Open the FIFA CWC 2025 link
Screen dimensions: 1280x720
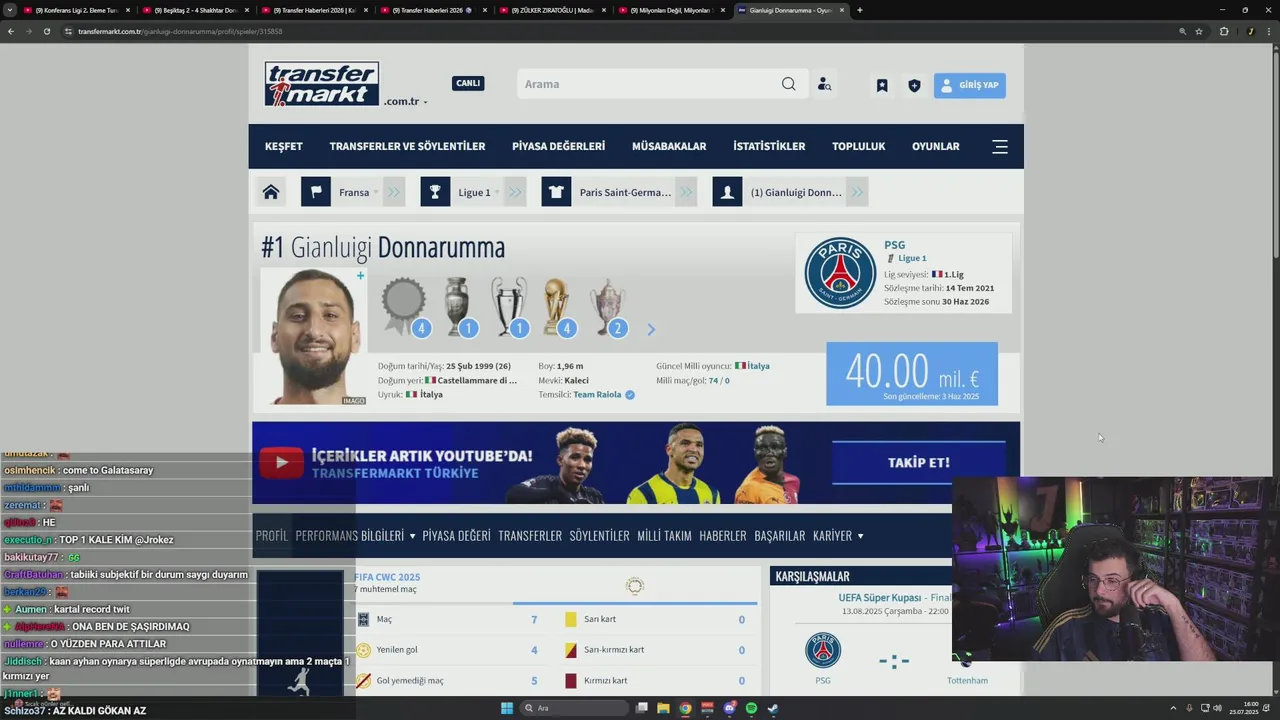[387, 577]
